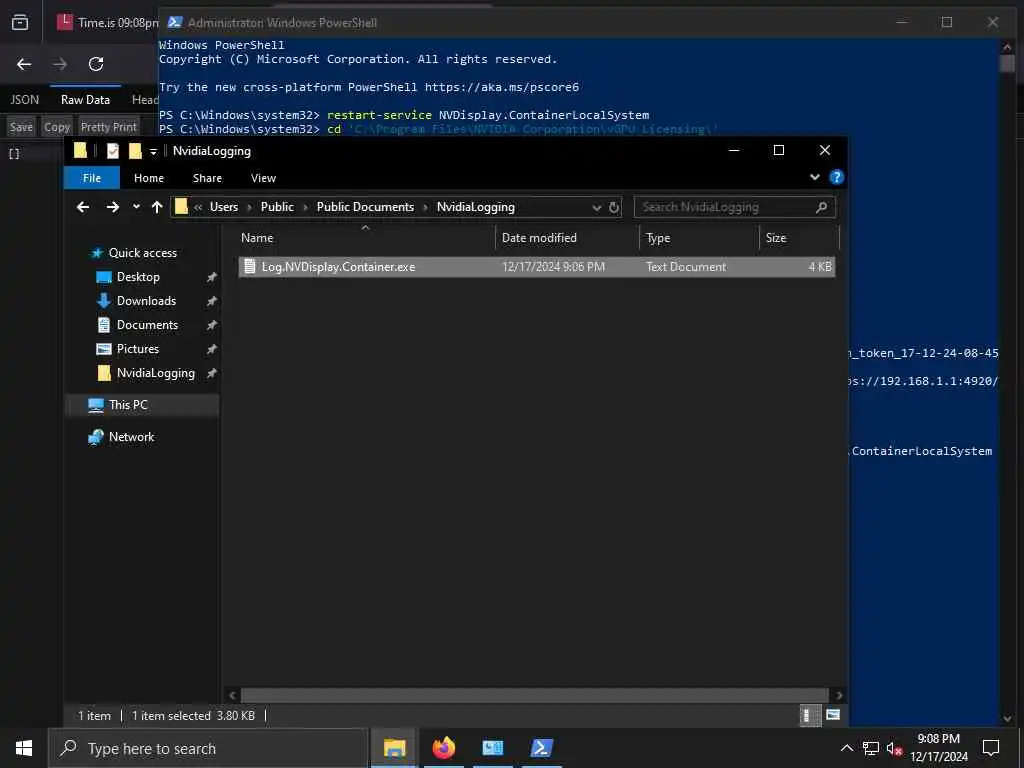
Task: Click the taskbar Type here to search box
Action: pos(208,748)
